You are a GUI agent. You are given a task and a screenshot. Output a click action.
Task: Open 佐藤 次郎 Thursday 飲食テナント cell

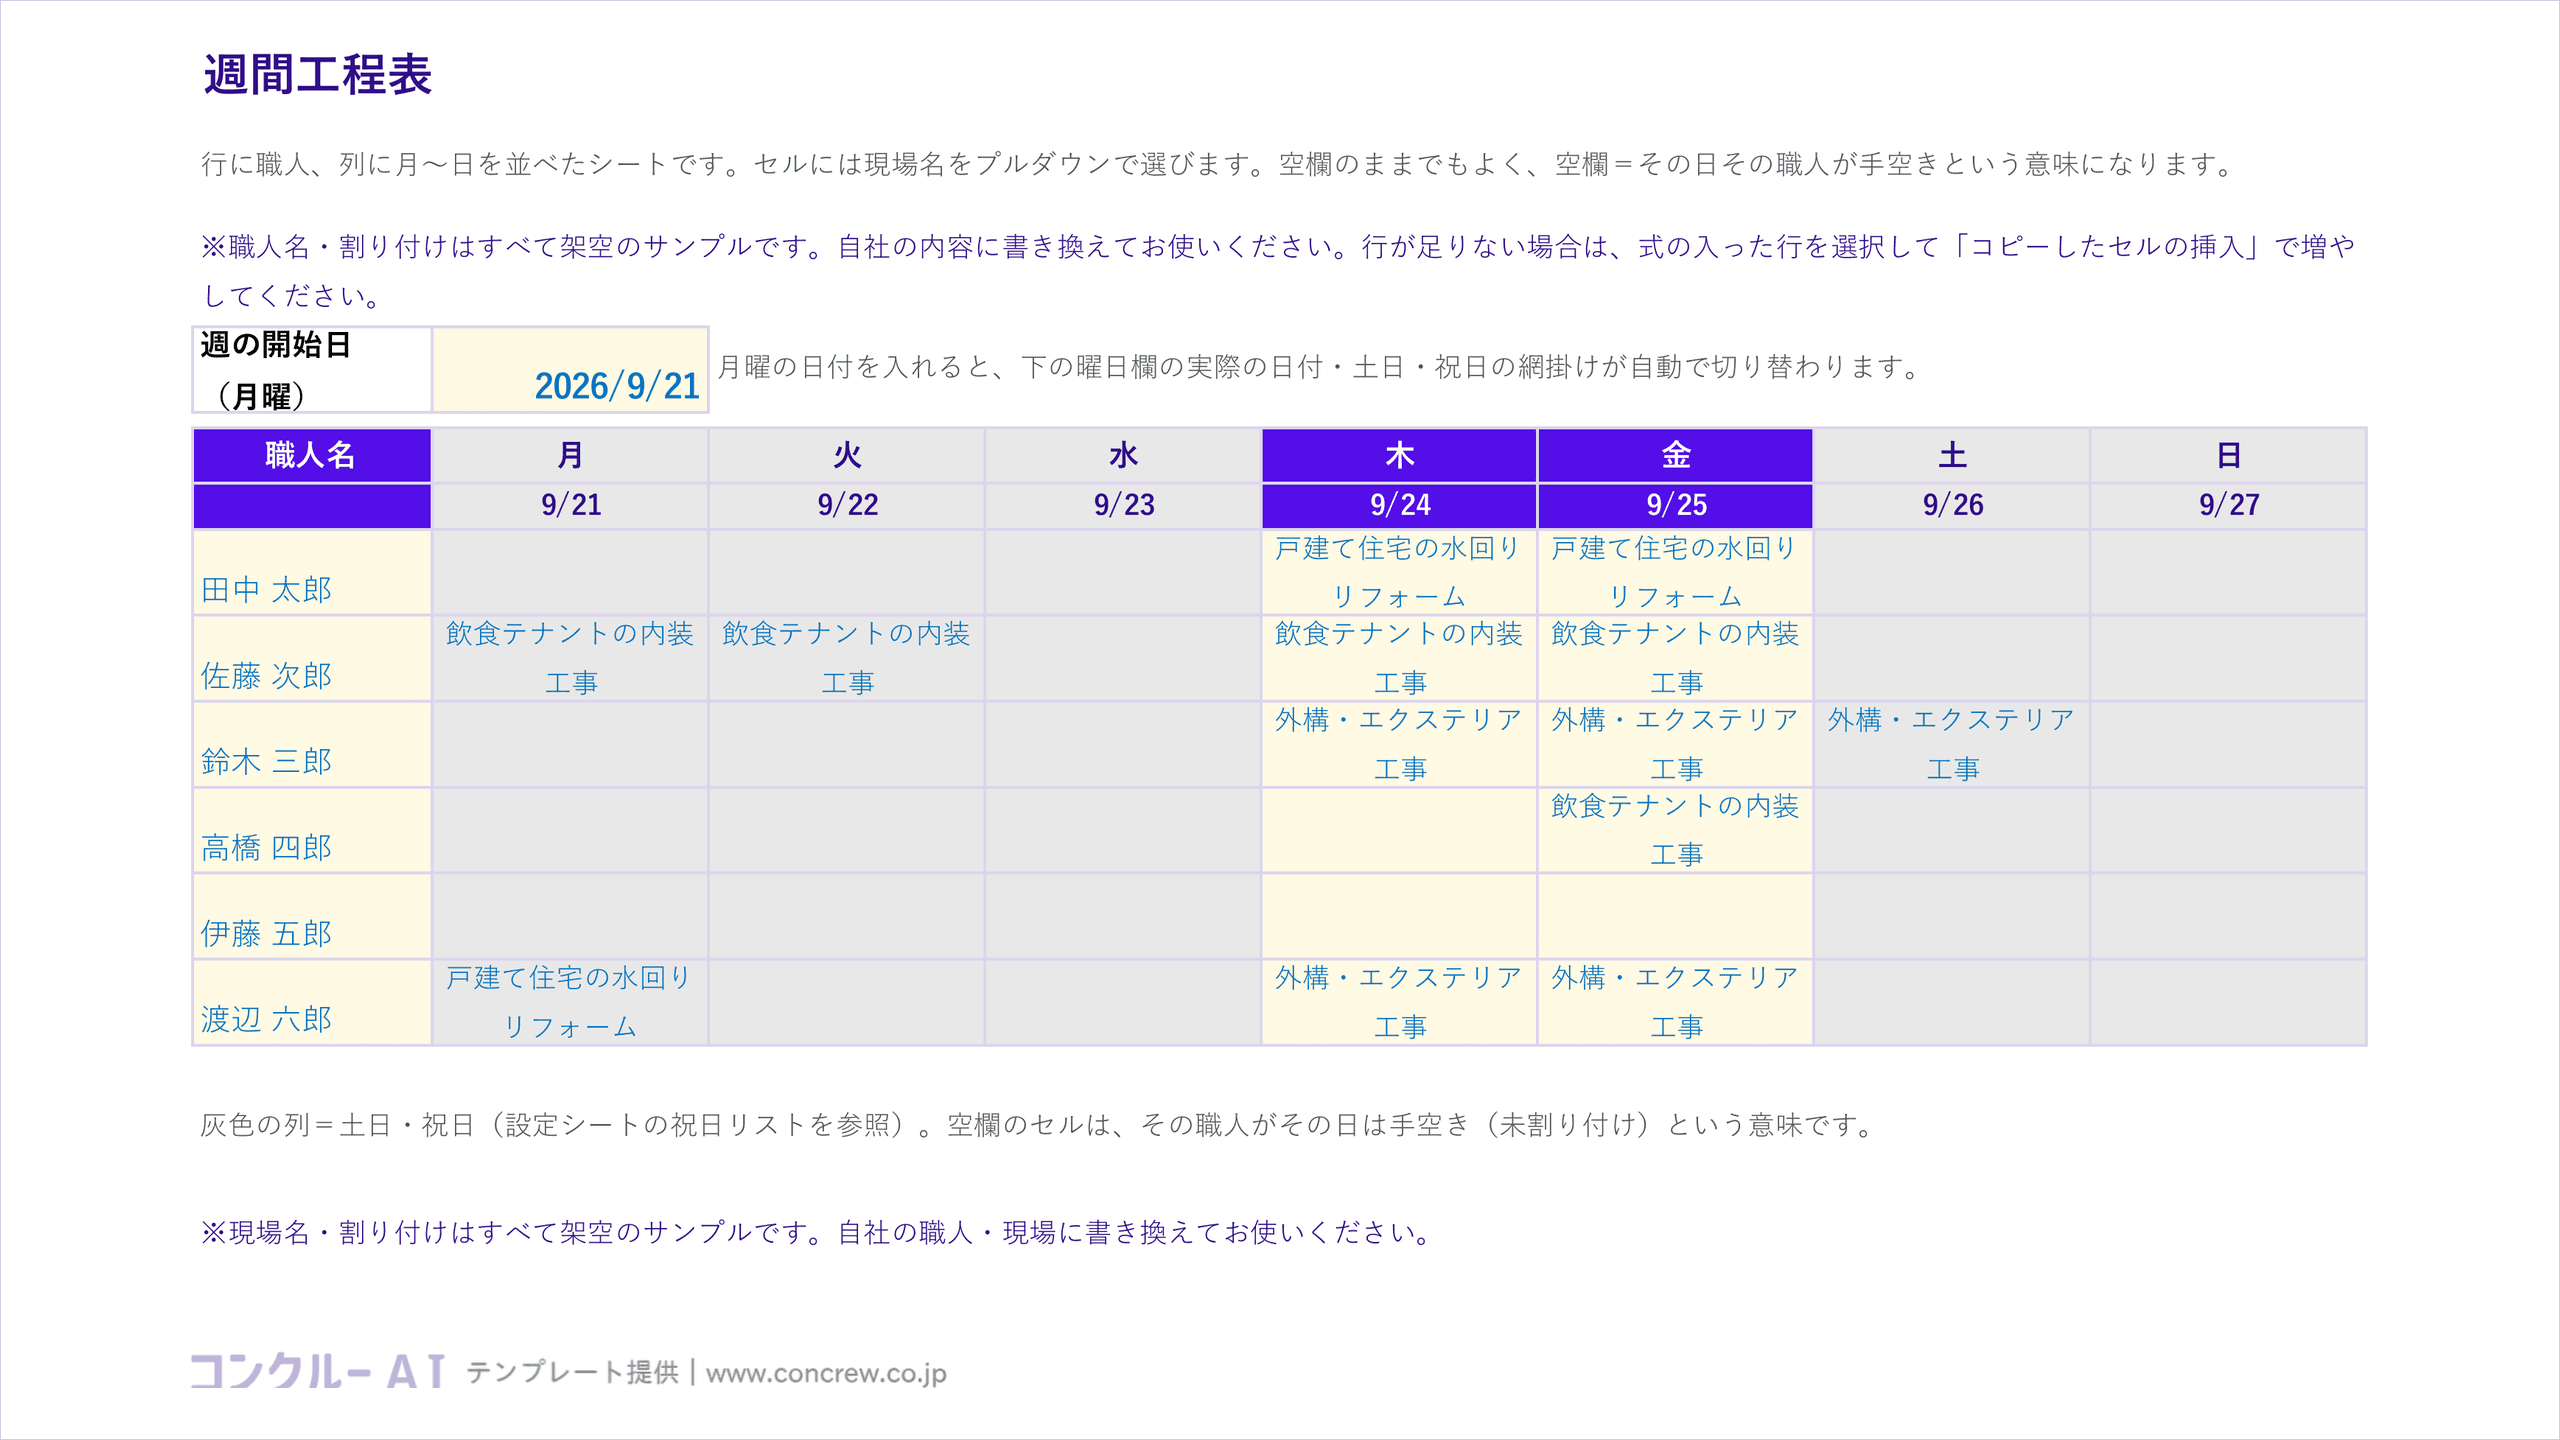coord(1399,658)
